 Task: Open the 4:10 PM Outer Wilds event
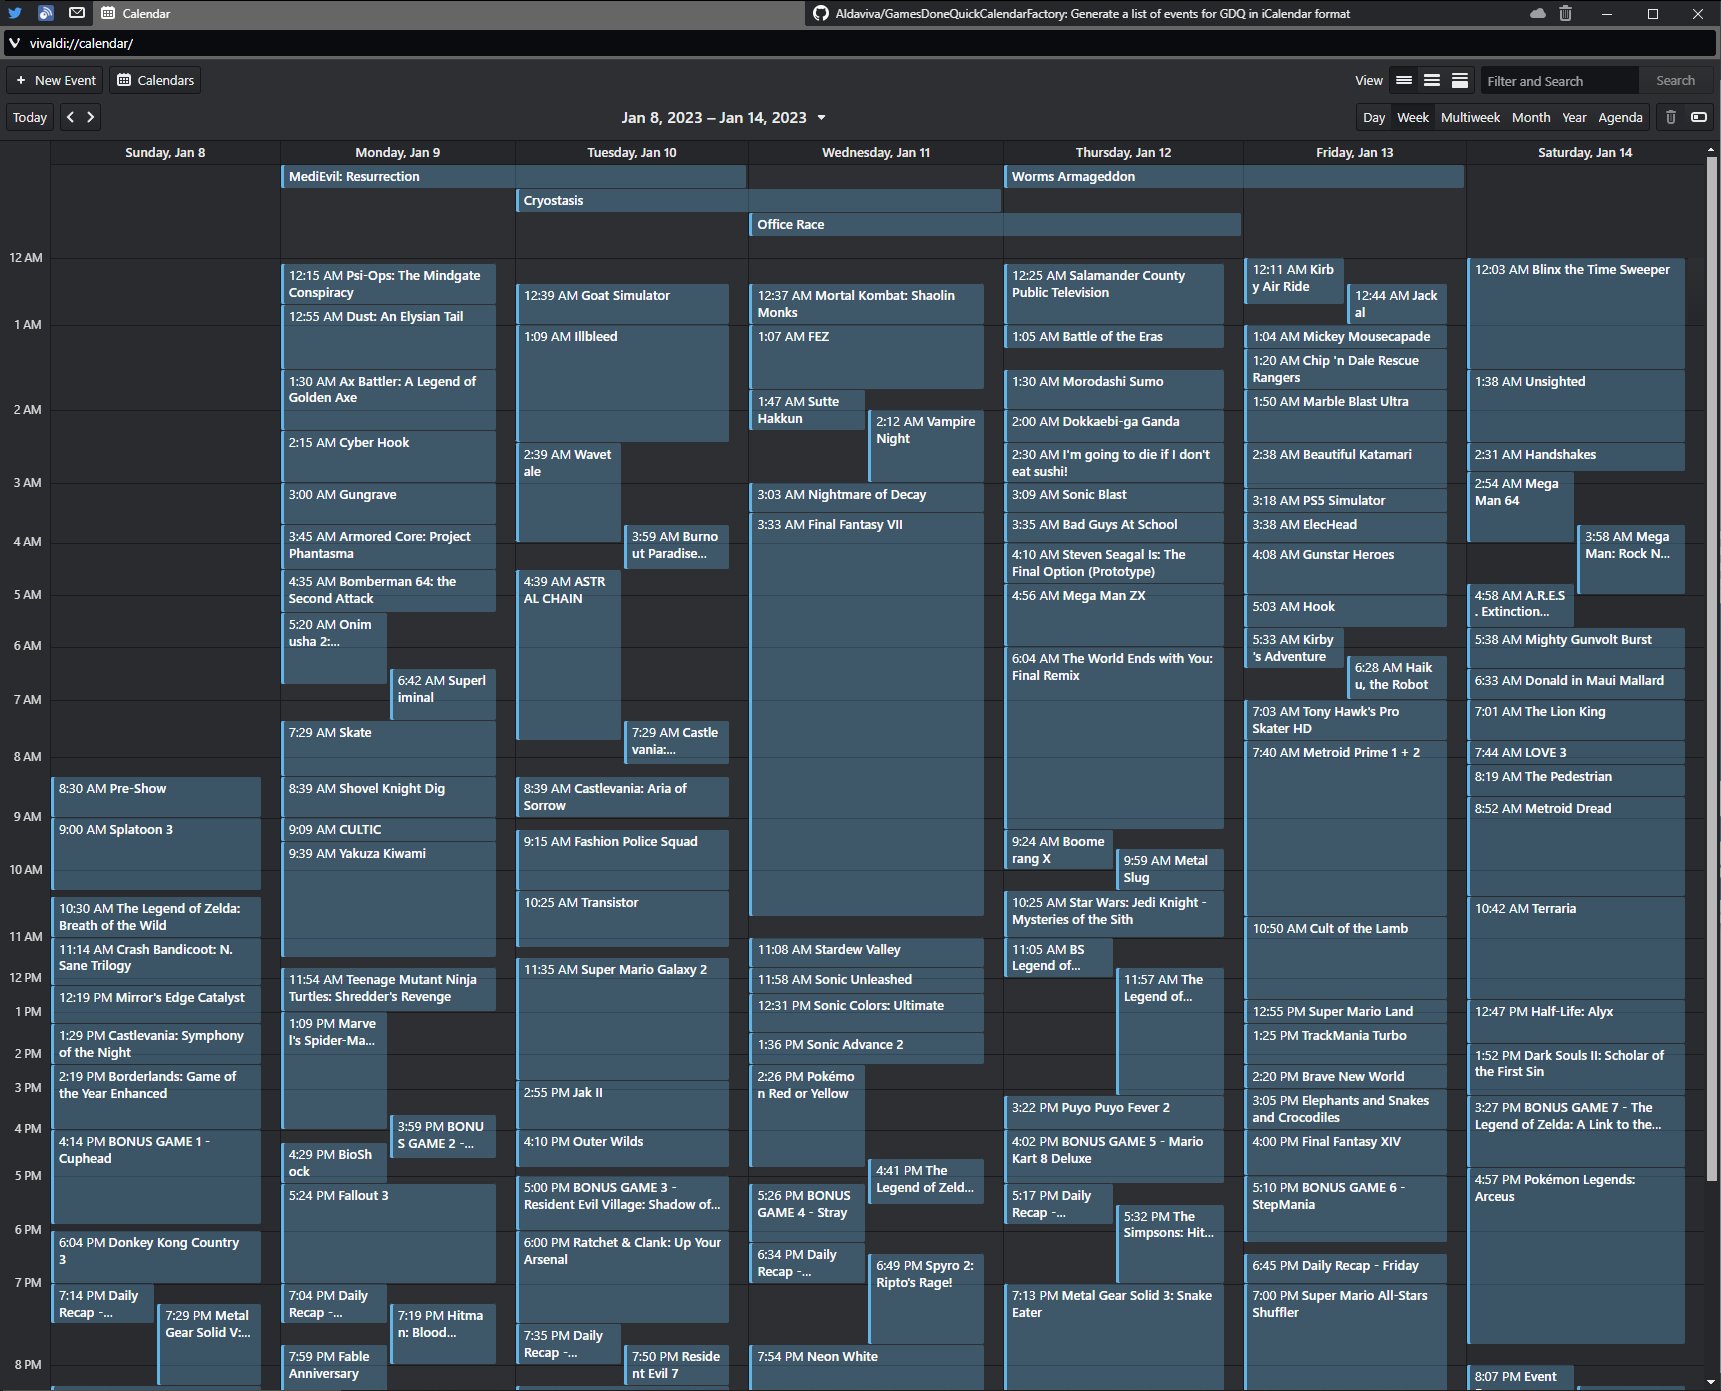coord(623,1148)
